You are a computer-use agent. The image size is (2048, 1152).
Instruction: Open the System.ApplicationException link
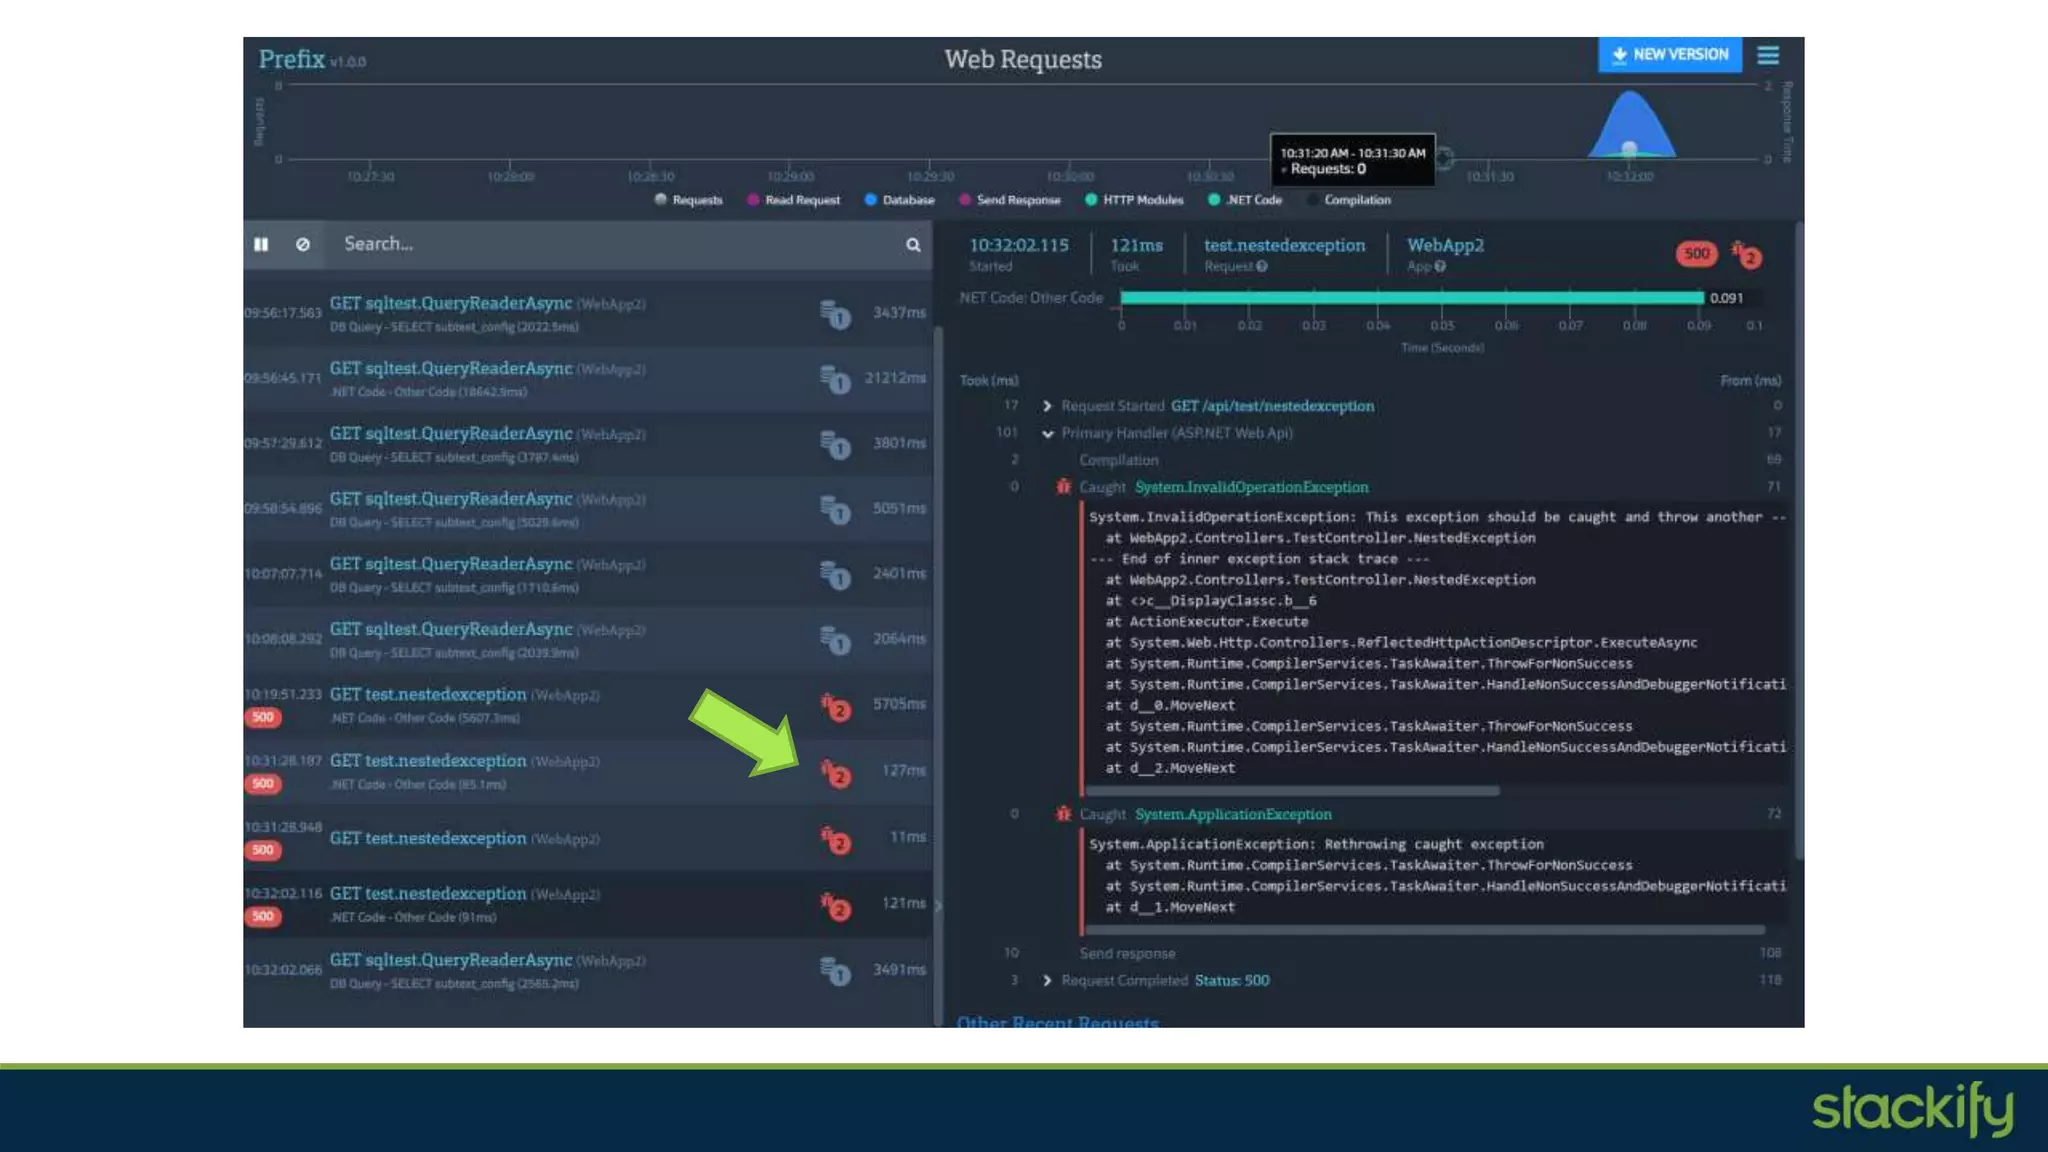click(x=1233, y=815)
